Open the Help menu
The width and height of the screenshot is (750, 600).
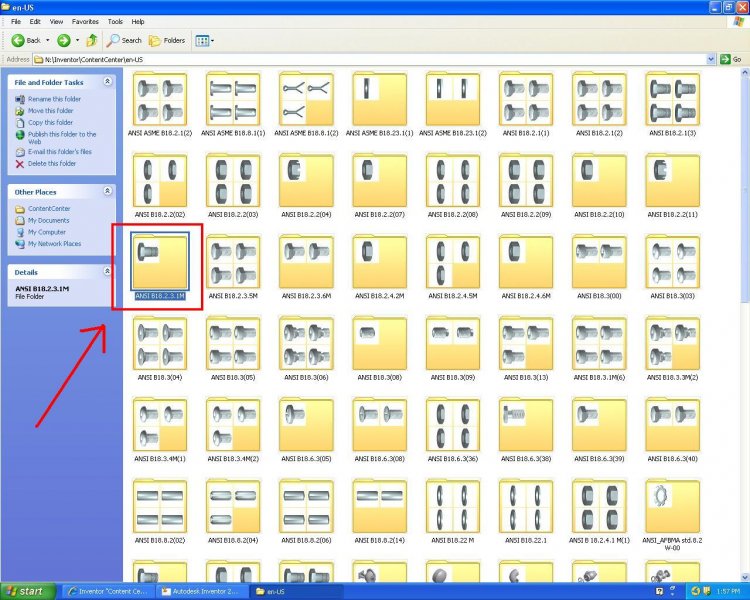[x=138, y=22]
